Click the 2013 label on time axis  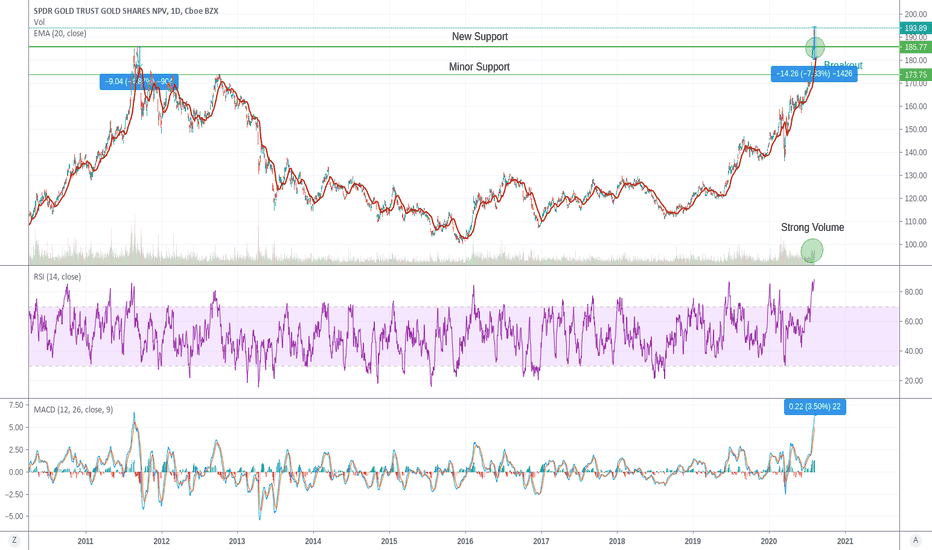tap(237, 541)
